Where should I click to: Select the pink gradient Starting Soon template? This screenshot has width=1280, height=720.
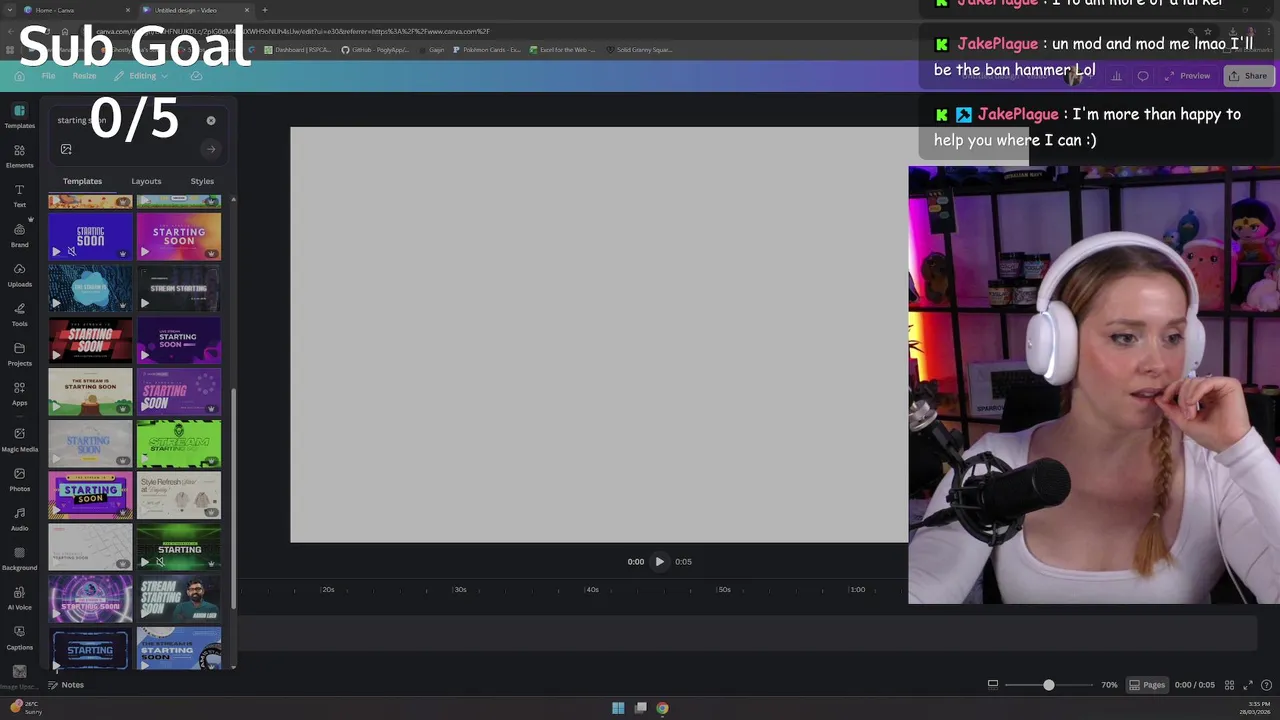point(179,237)
